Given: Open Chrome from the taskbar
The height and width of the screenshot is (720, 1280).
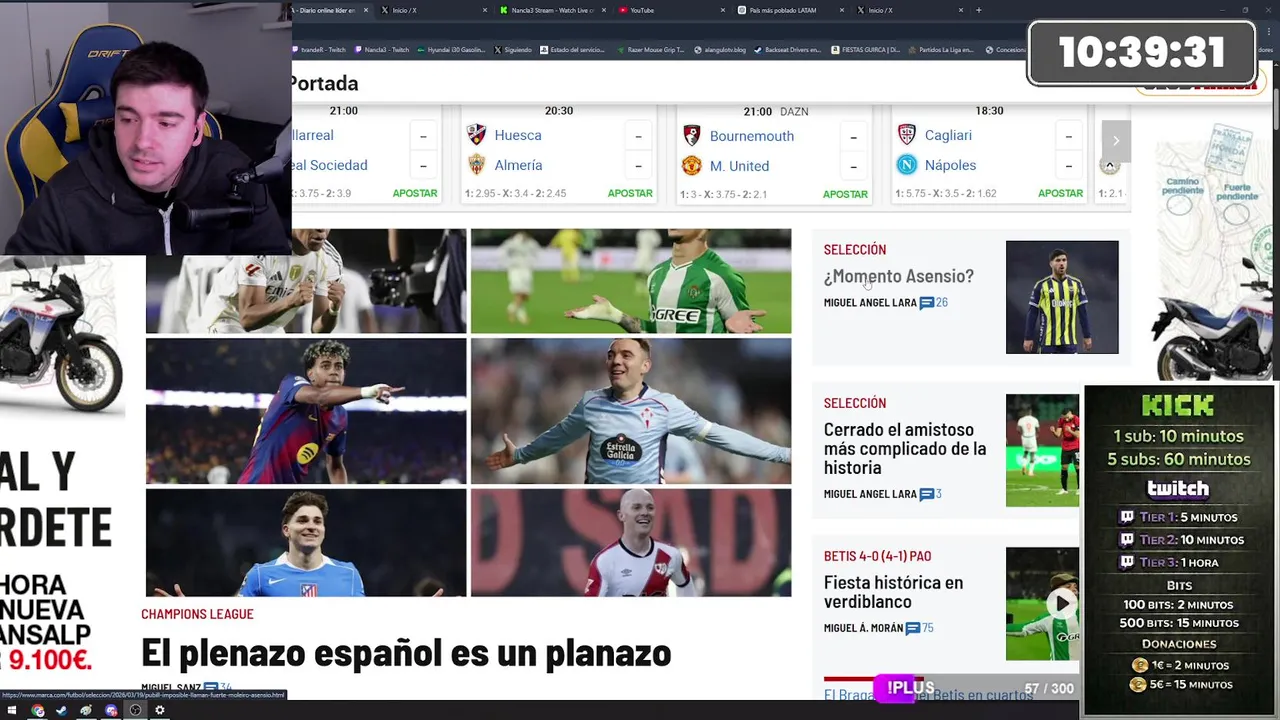Looking at the screenshot, I should click(x=37, y=710).
